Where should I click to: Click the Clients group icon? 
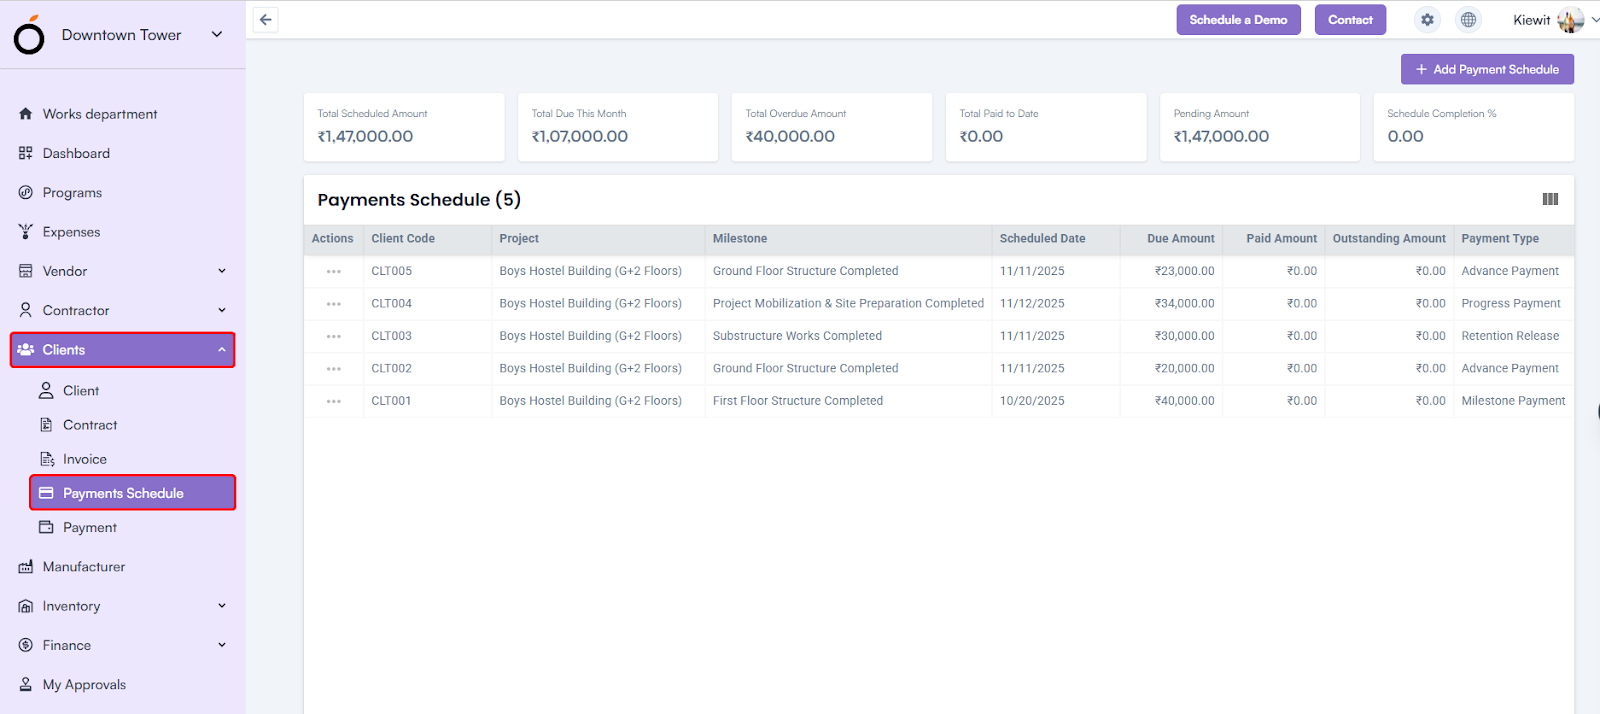pyautogui.click(x=26, y=350)
